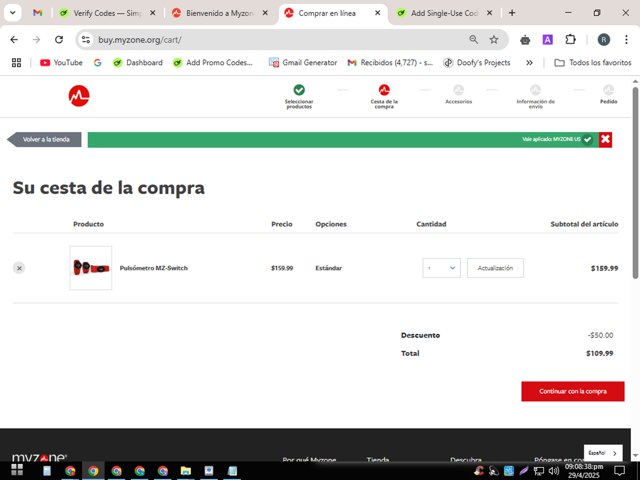Open the Add Promo Codes bookmark
The height and width of the screenshot is (480, 640).
tap(213, 62)
